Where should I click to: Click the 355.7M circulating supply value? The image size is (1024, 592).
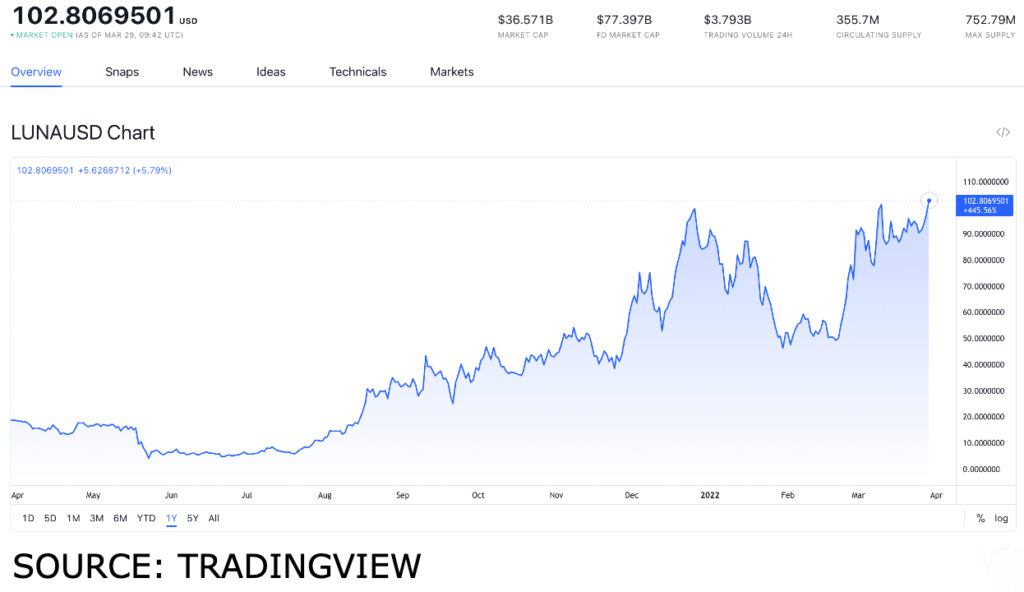[857, 20]
